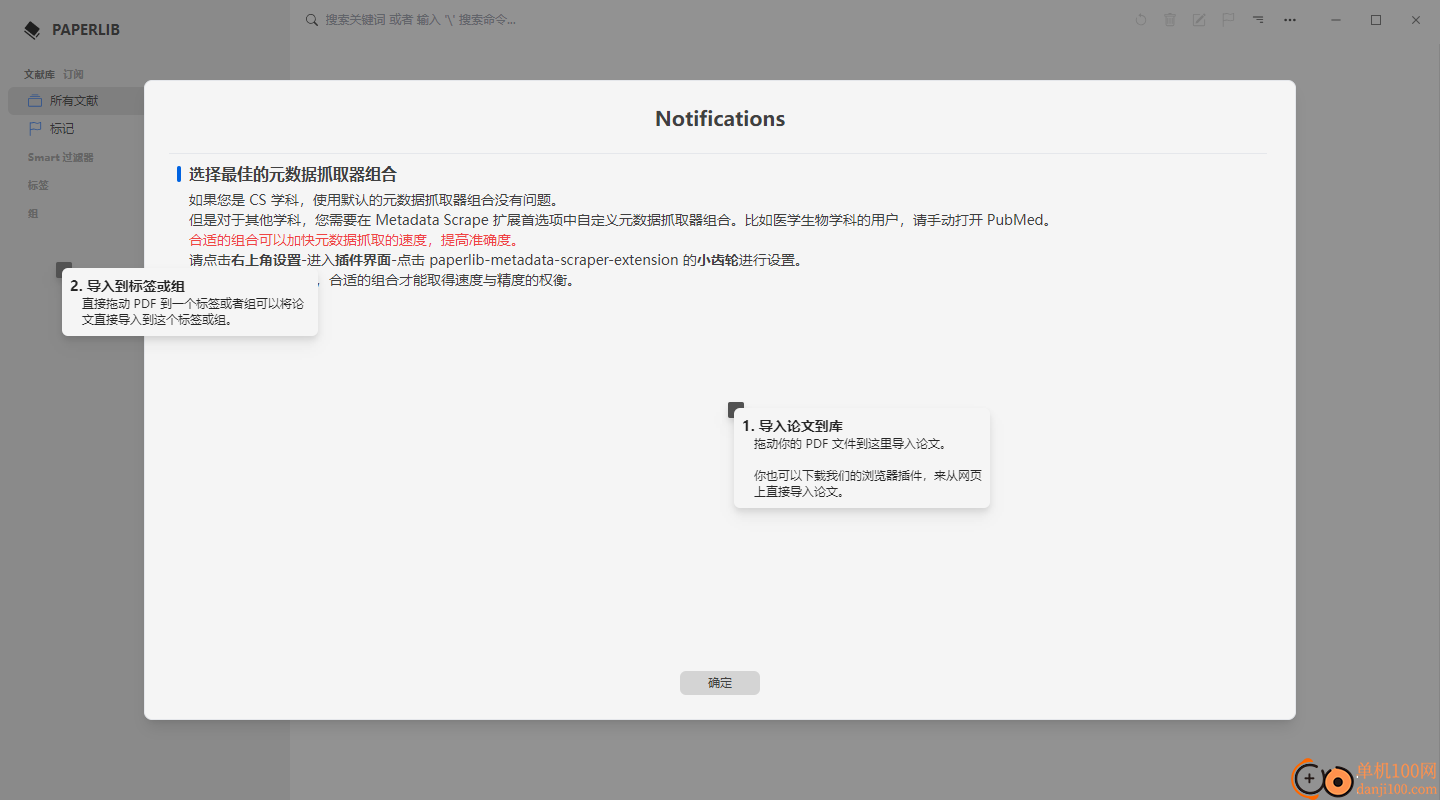Click the flag icon in top toolbar

(x=1228, y=19)
